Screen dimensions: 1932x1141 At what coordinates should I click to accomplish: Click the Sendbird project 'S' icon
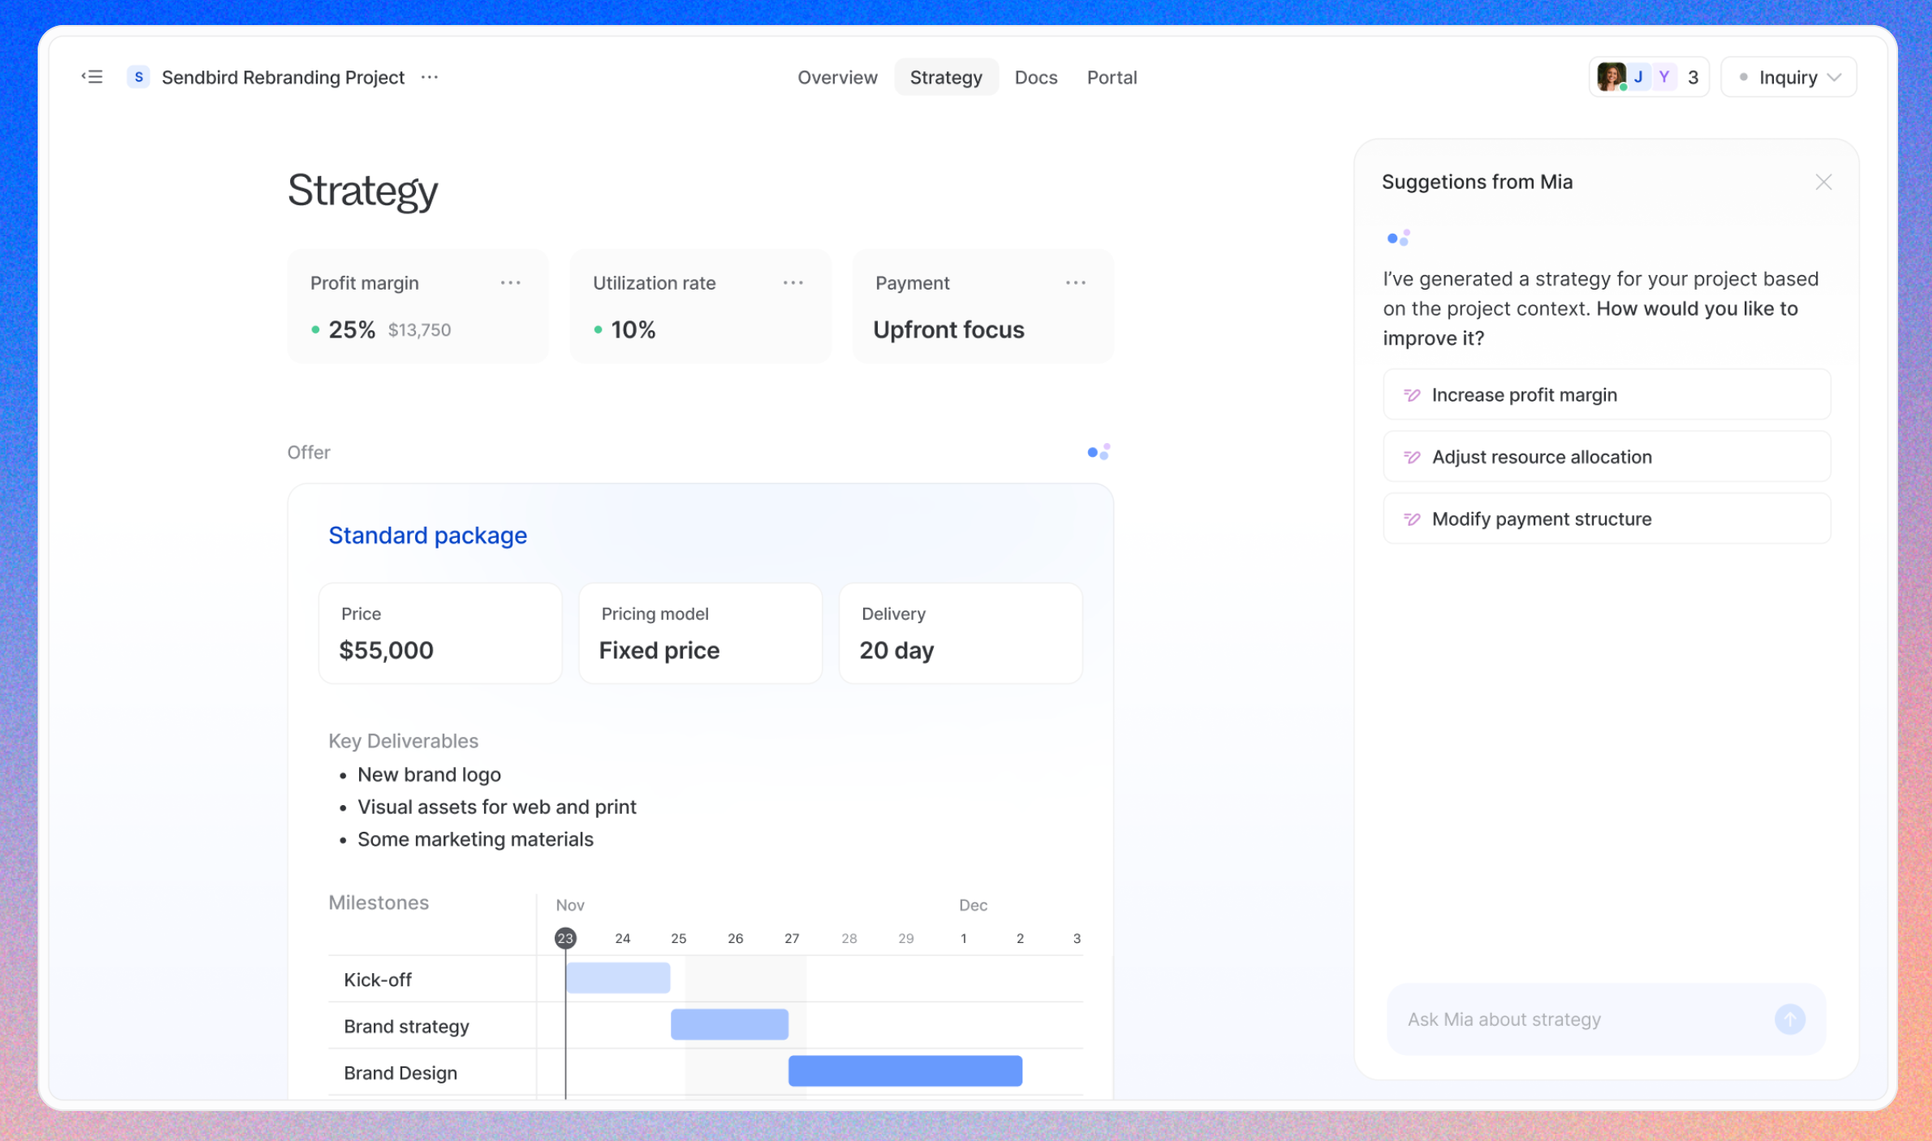click(x=138, y=77)
